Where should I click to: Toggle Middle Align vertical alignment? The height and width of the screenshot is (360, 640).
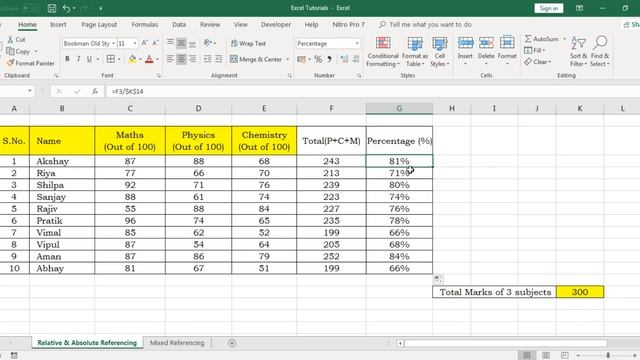pyautogui.click(x=181, y=43)
